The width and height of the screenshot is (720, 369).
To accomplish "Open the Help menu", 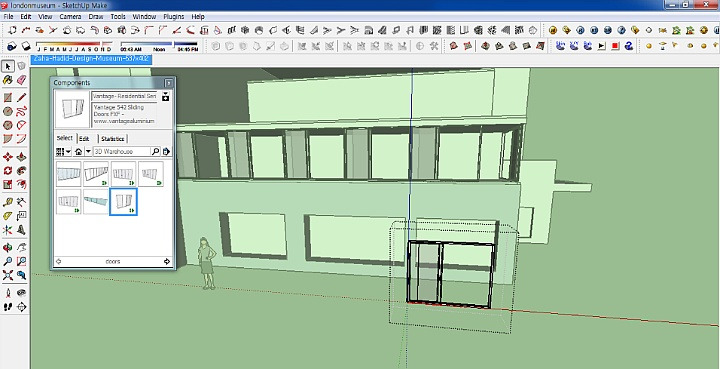I will click(198, 17).
